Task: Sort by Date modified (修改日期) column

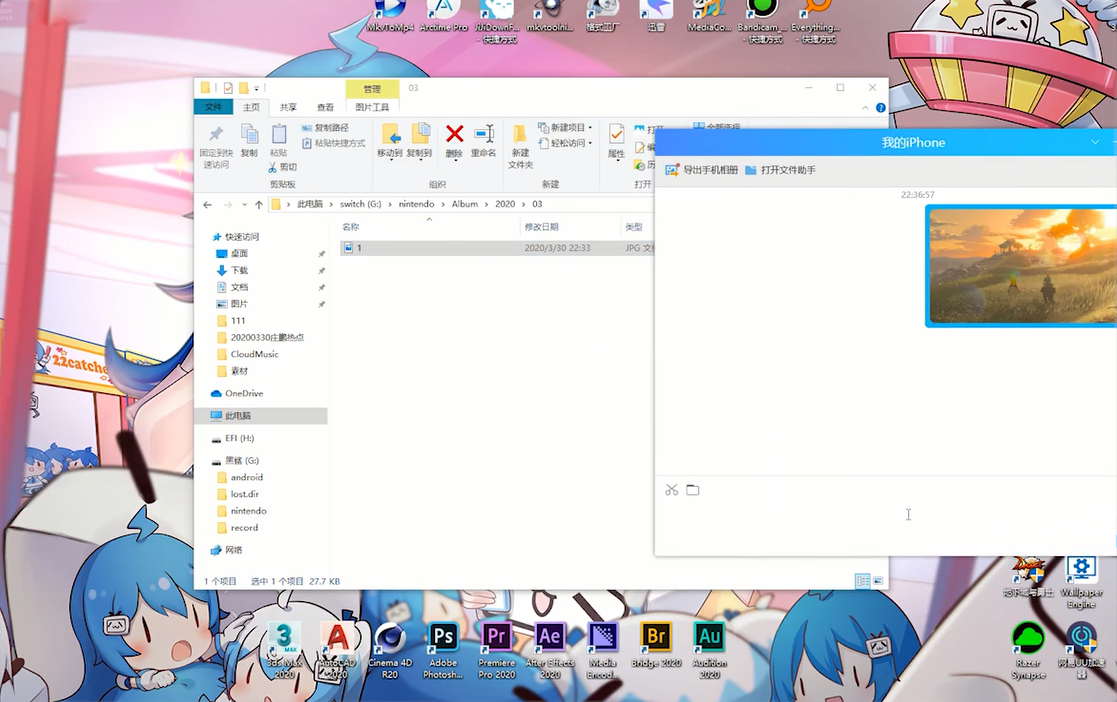Action: tap(570, 227)
